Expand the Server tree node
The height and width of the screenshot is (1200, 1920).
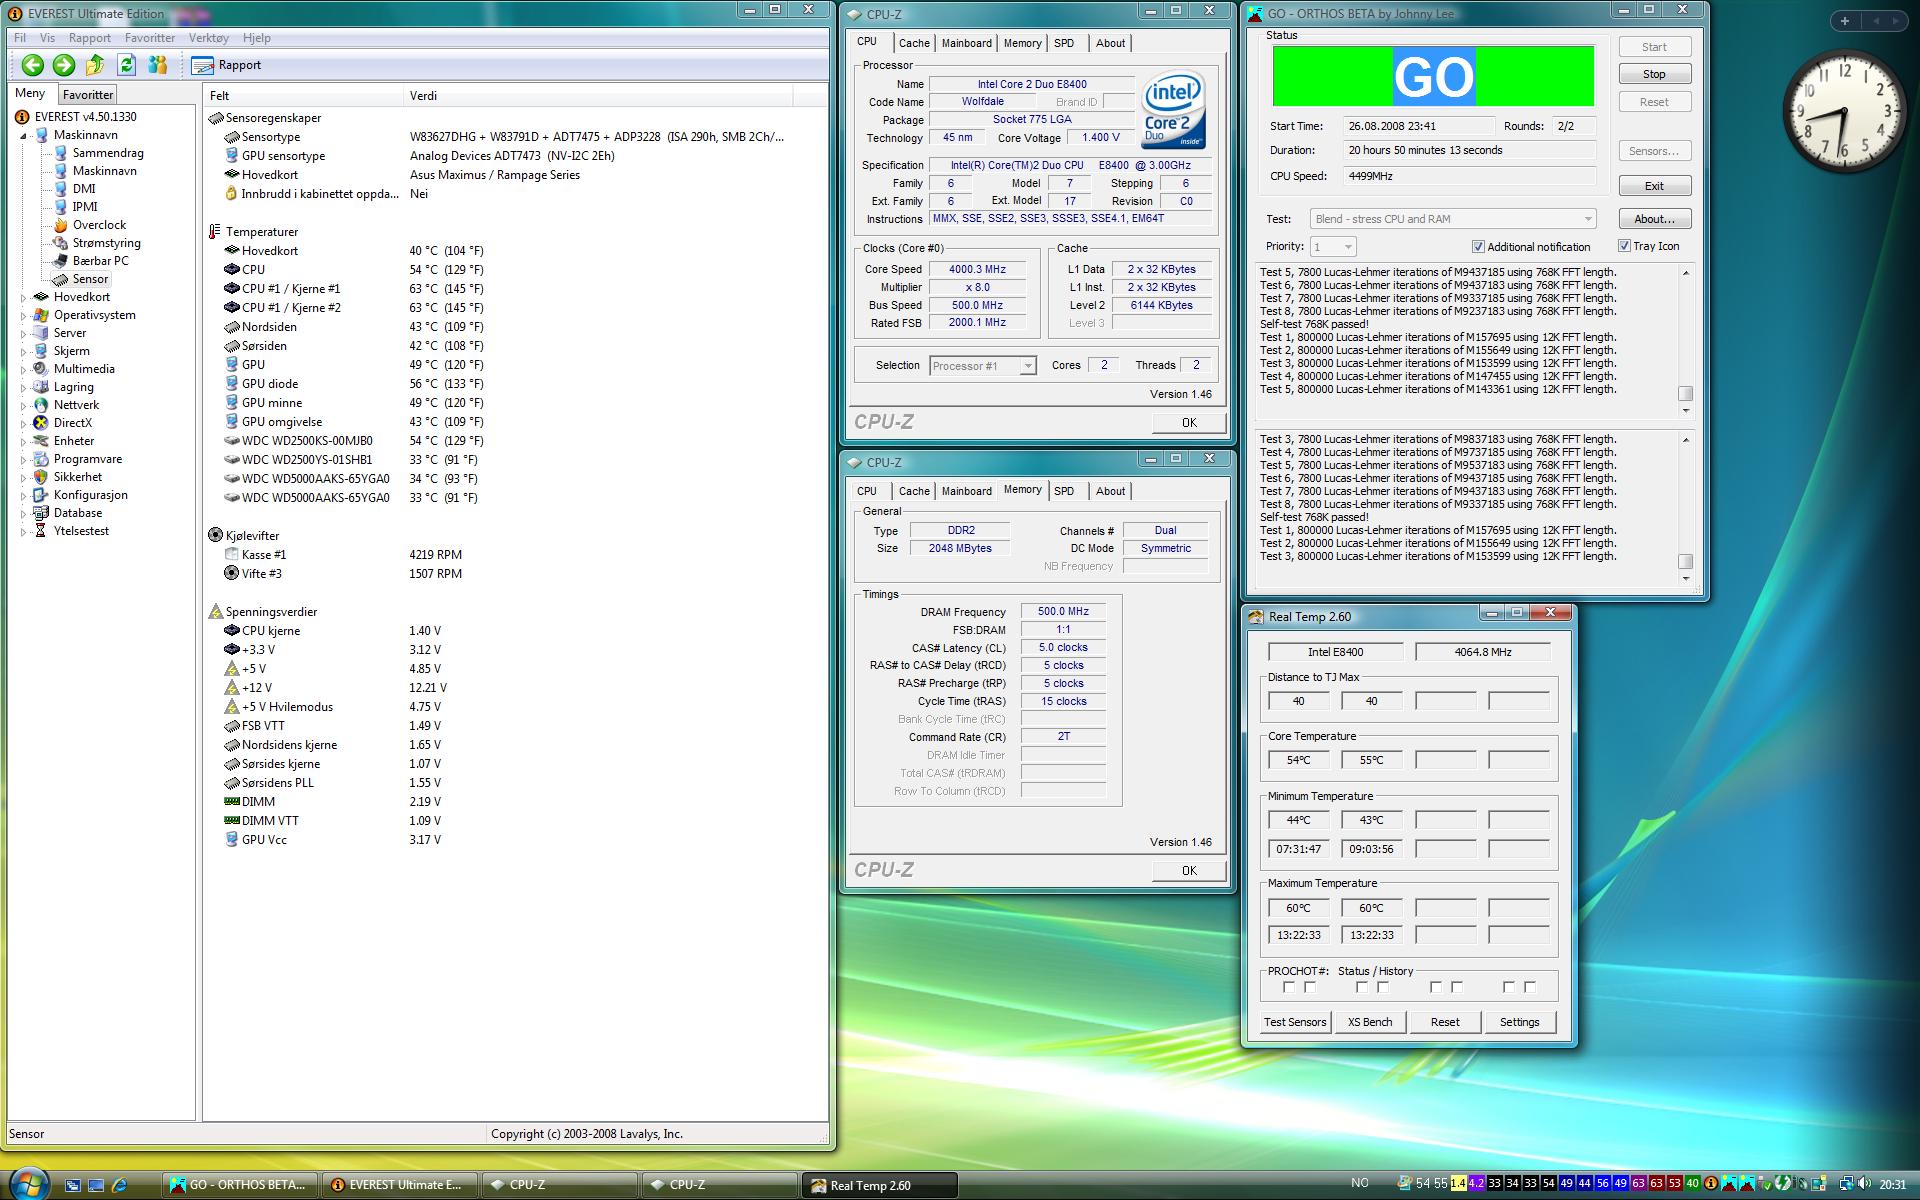click(24, 333)
